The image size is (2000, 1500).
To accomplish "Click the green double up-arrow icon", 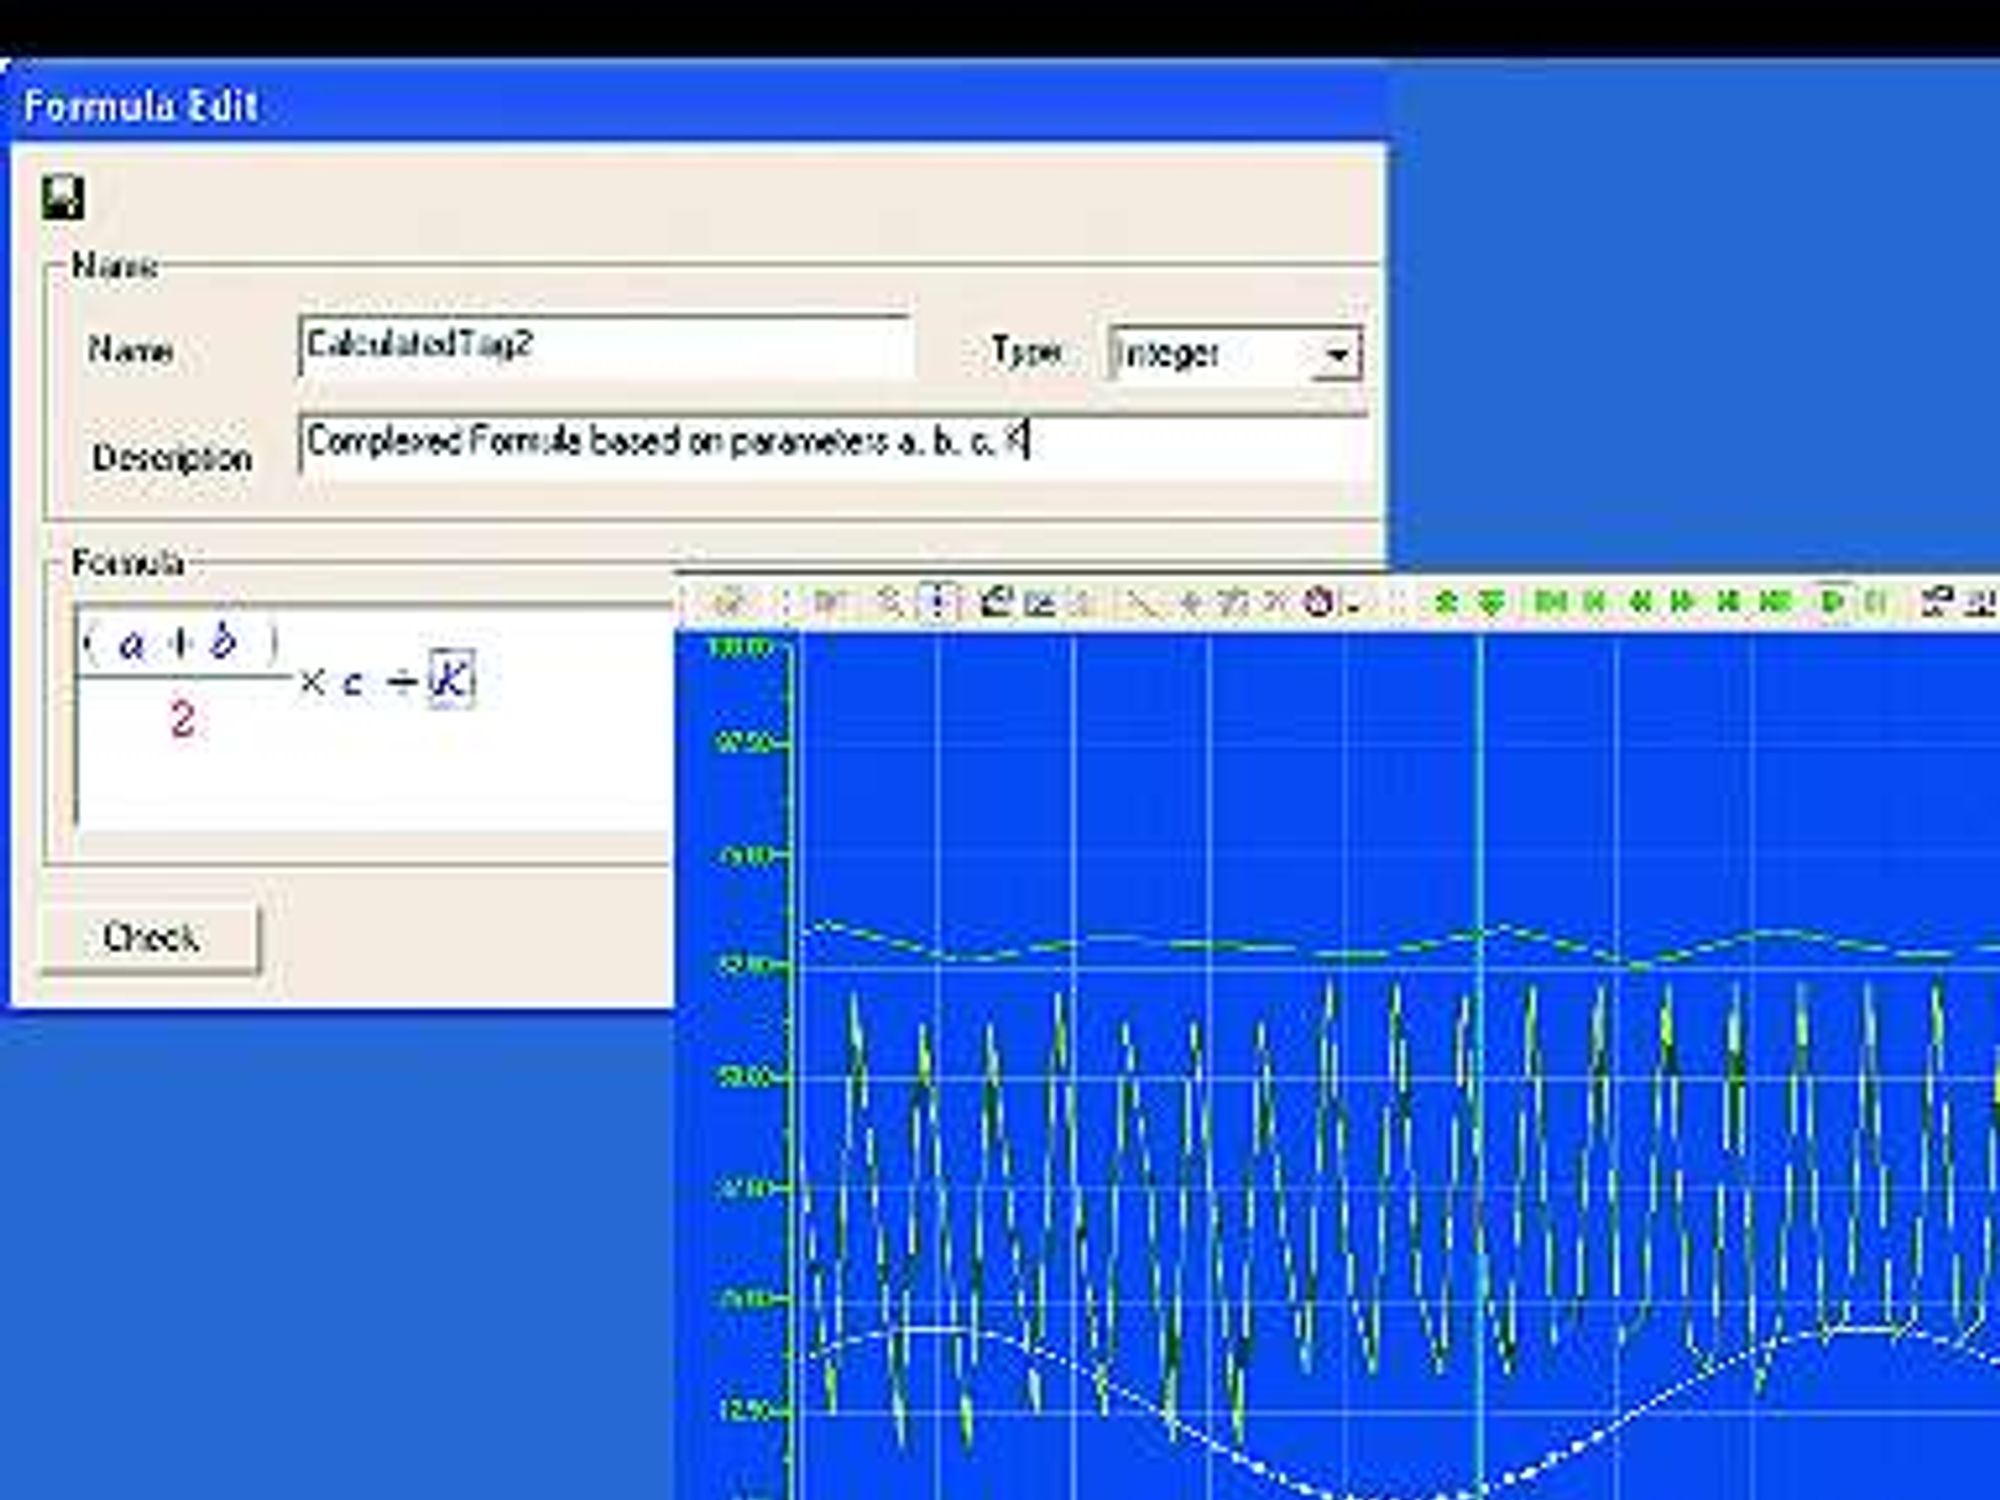I will (x=1444, y=602).
